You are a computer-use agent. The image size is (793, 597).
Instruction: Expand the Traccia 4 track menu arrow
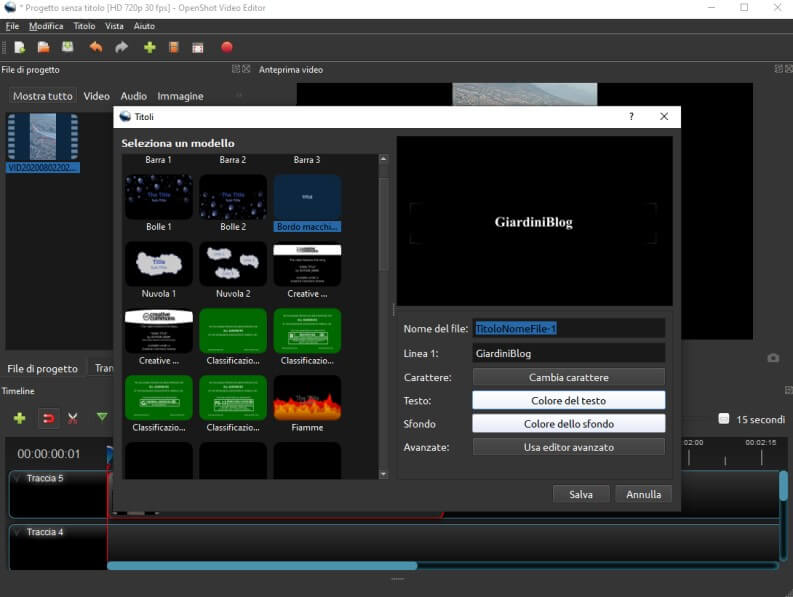[17, 532]
